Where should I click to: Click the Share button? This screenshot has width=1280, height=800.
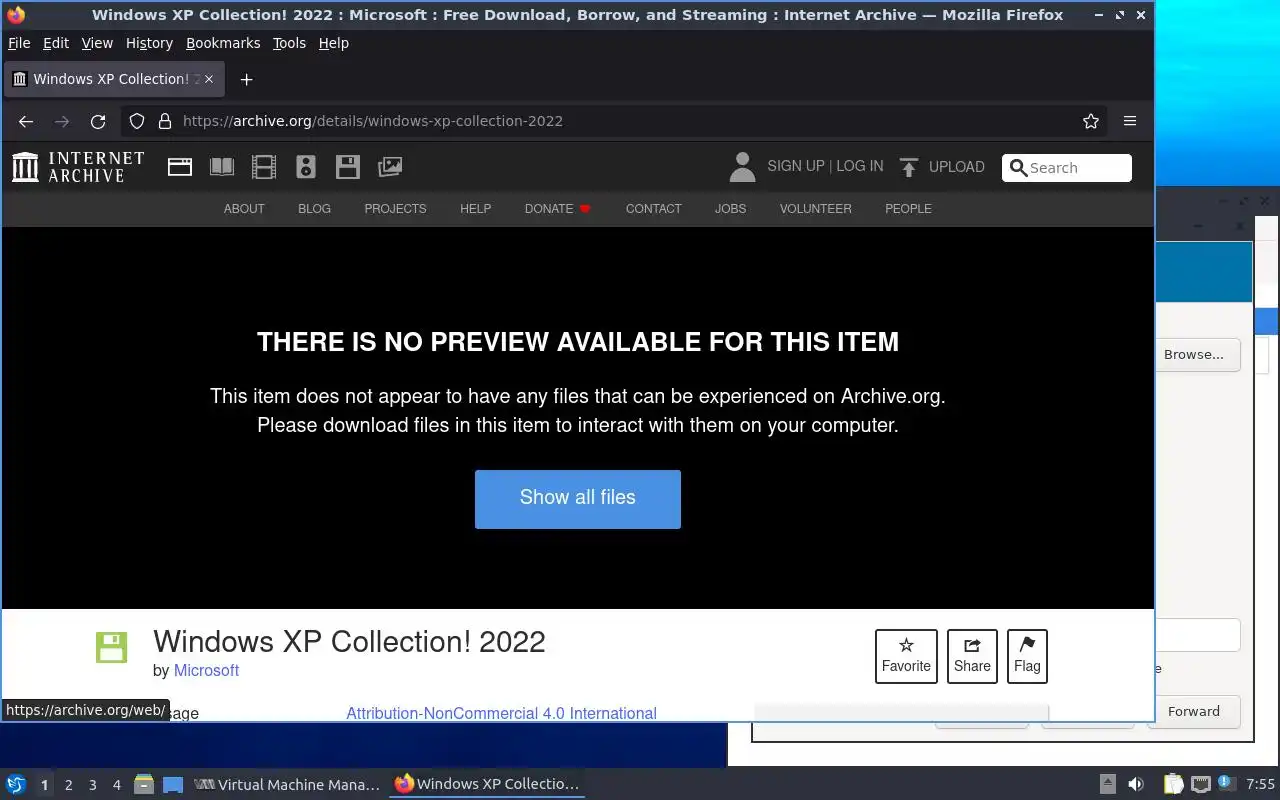(972, 656)
